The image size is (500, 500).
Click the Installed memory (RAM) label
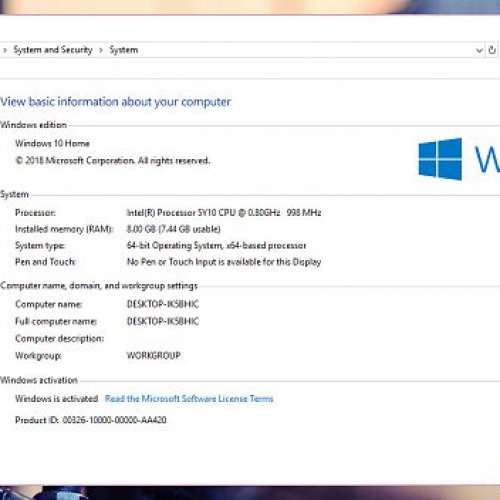coord(64,229)
